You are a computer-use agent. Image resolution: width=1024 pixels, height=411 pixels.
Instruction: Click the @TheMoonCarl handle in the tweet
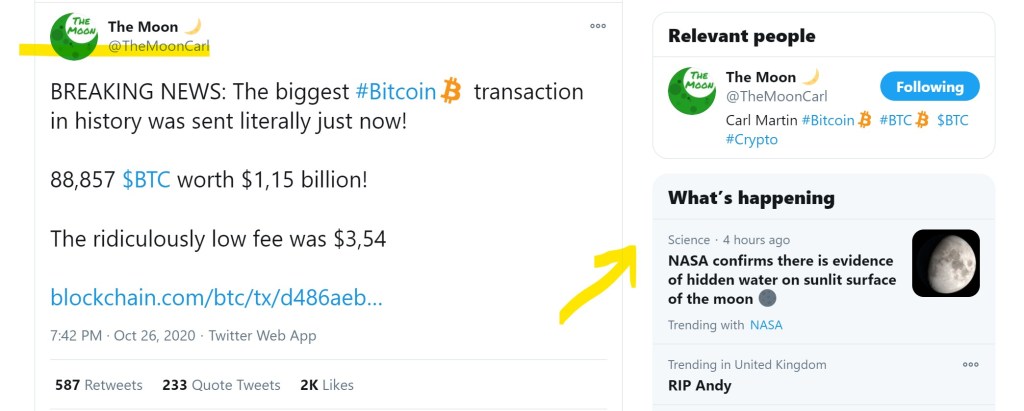158,46
